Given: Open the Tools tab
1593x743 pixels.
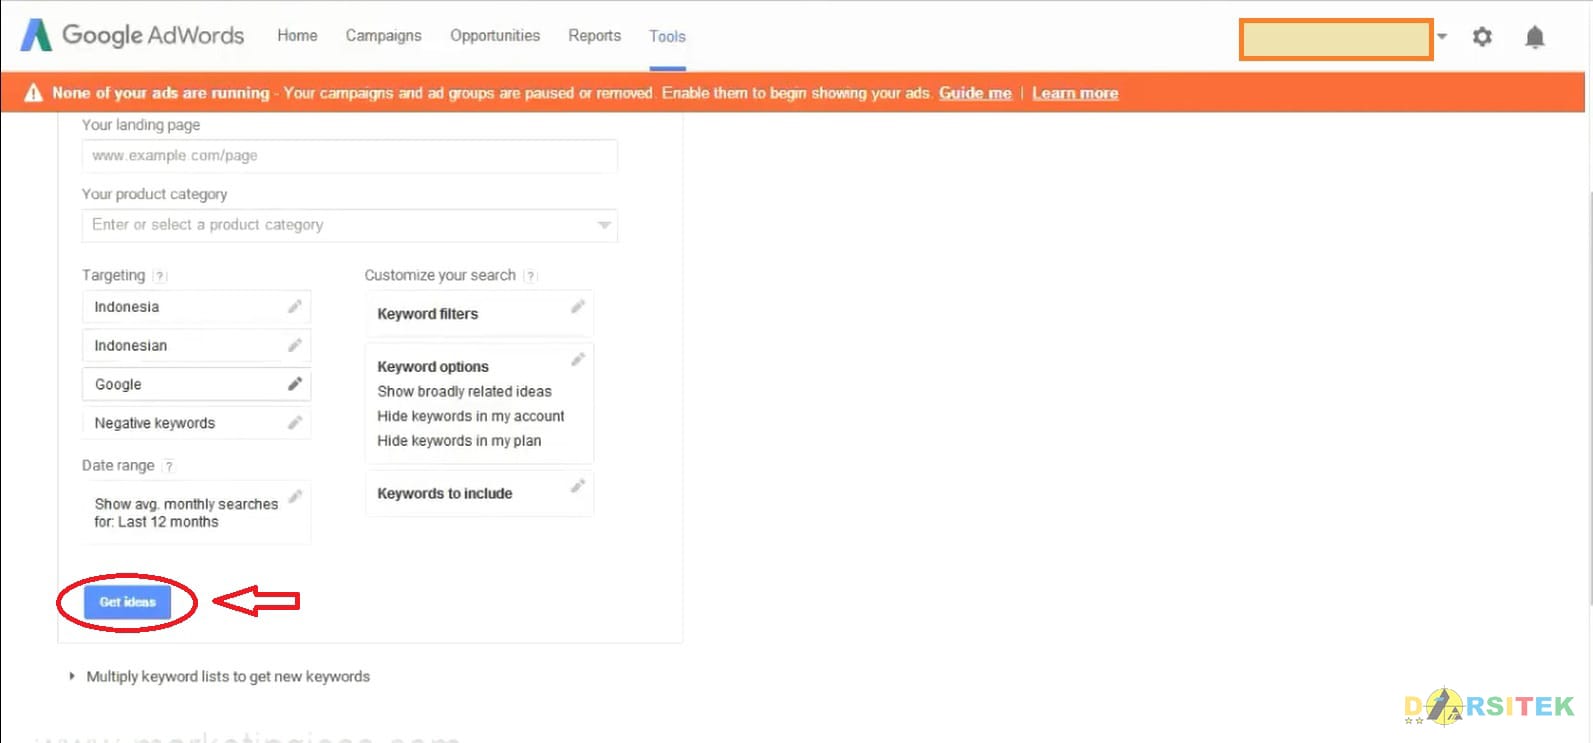Looking at the screenshot, I should click(667, 37).
